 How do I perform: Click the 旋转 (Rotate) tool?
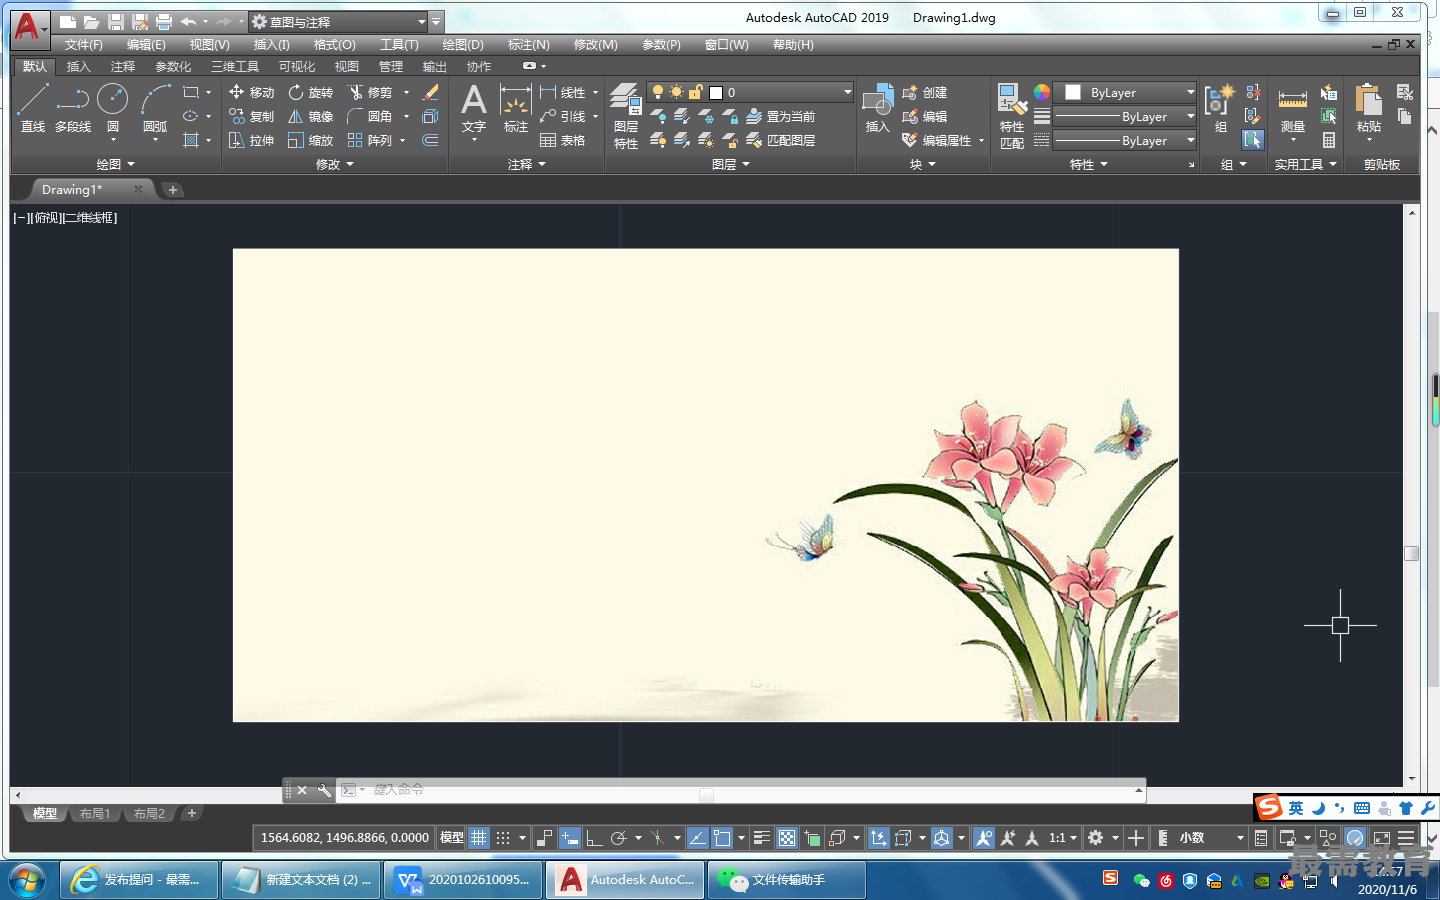(x=310, y=92)
